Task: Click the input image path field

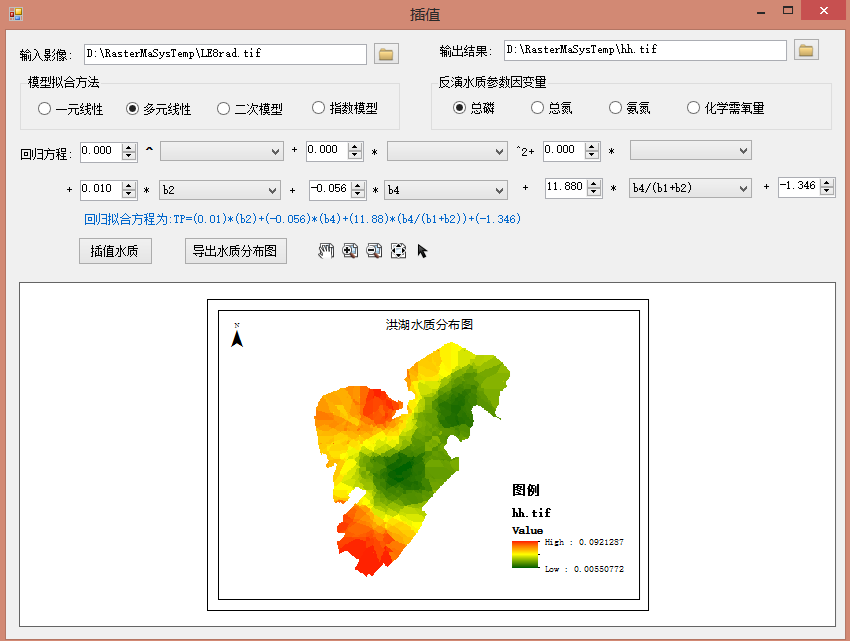Action: (226, 54)
